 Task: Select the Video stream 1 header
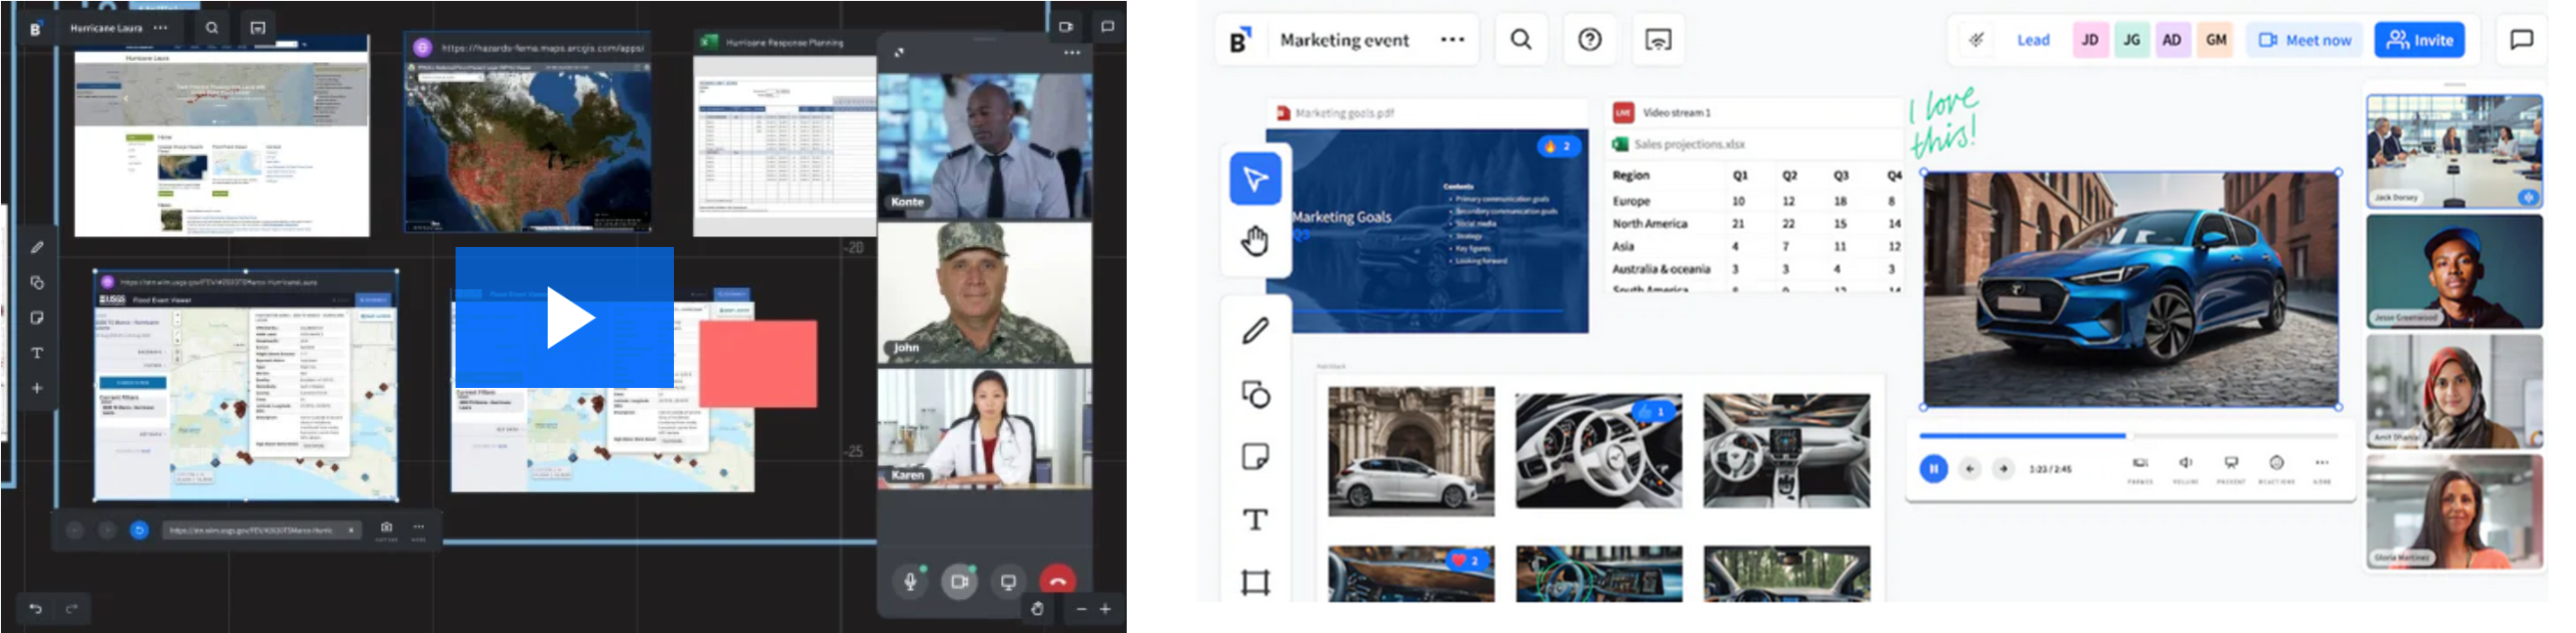pyautogui.click(x=1676, y=113)
